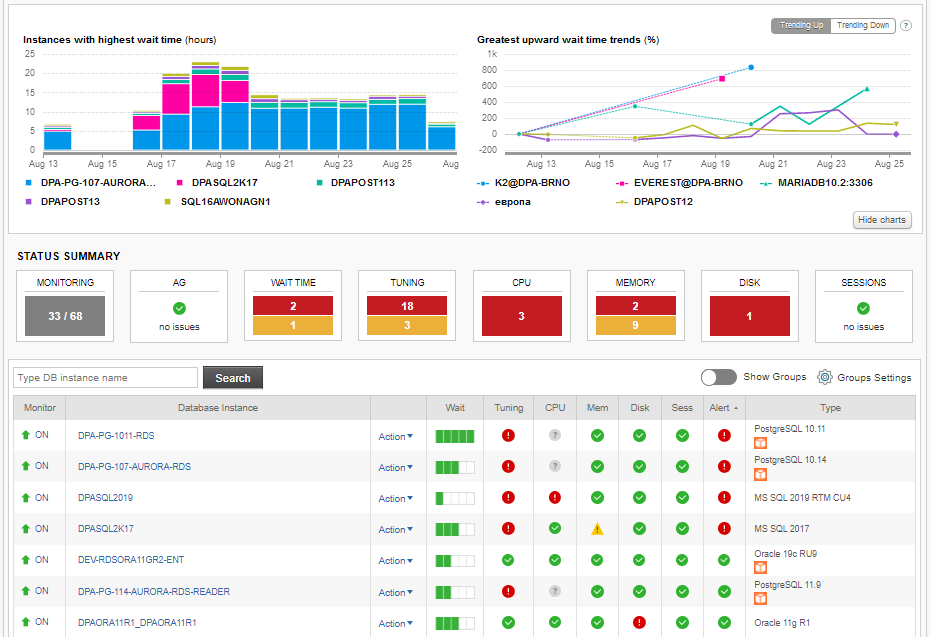Image resolution: width=931 pixels, height=637 pixels.
Task: Click the help question mark icon near Trending Down
Action: click(x=905, y=26)
